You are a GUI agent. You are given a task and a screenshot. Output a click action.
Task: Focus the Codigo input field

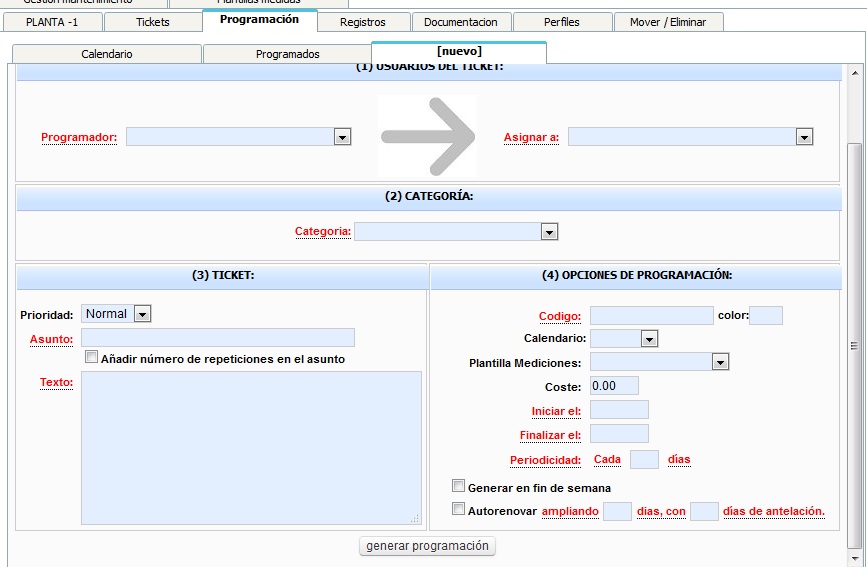(651, 315)
